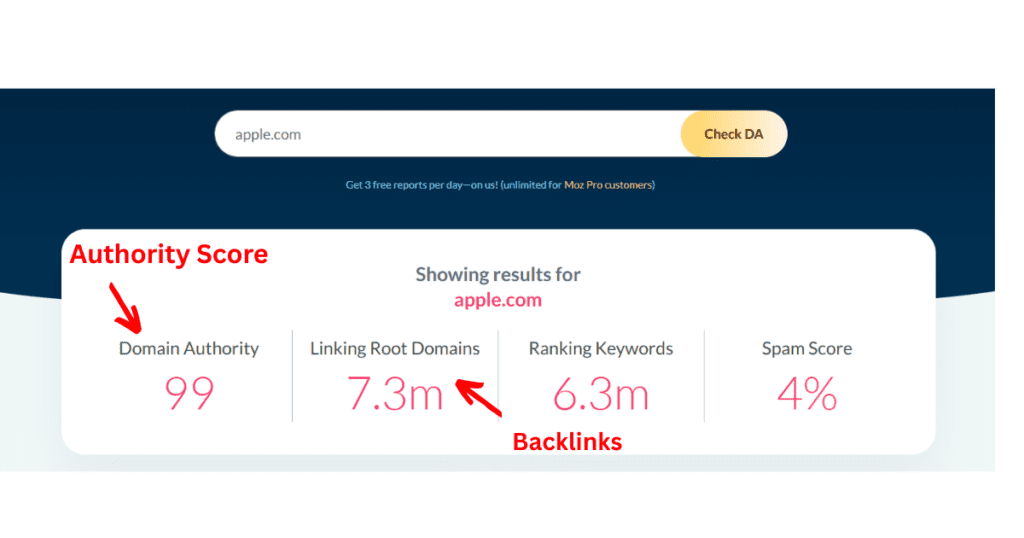Select the 4% spam score value
Viewport: 1024px width, 538px height.
point(807,394)
